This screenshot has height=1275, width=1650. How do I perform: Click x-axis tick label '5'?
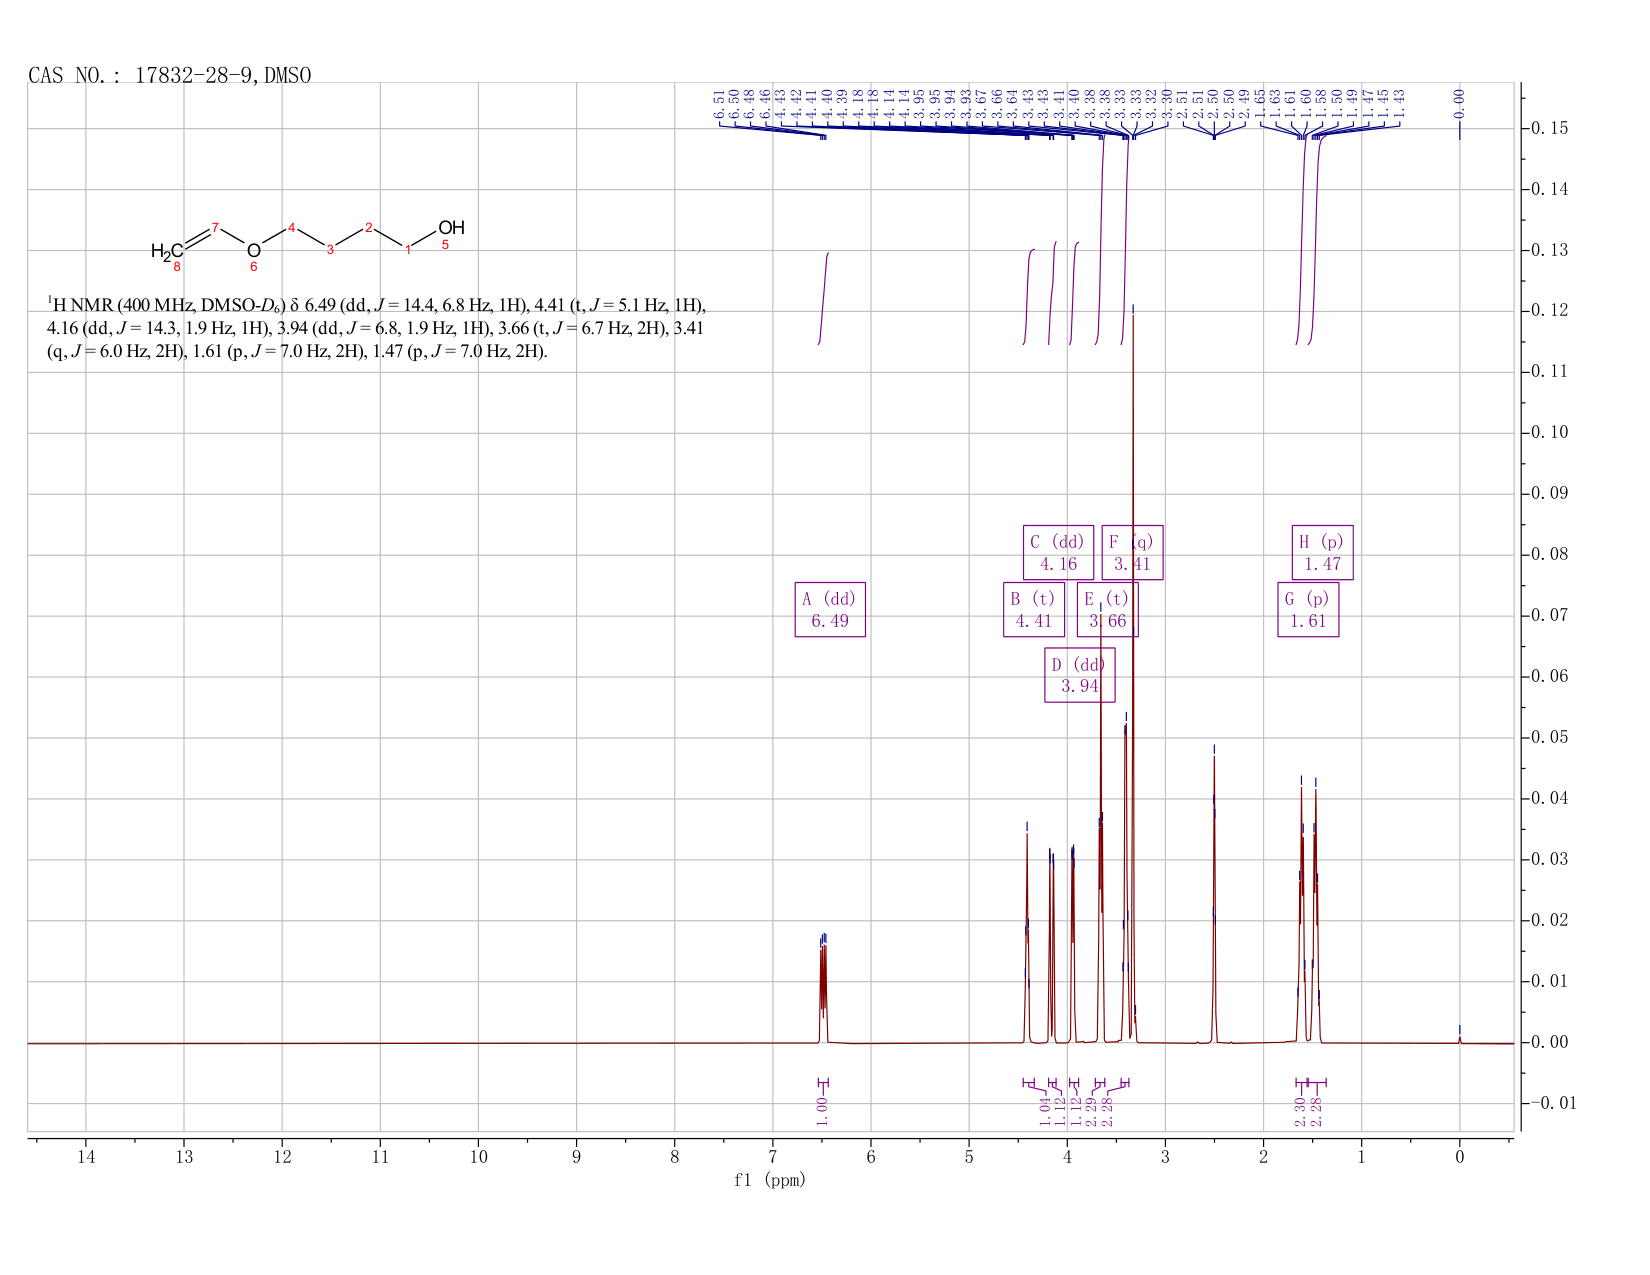[x=969, y=1158]
